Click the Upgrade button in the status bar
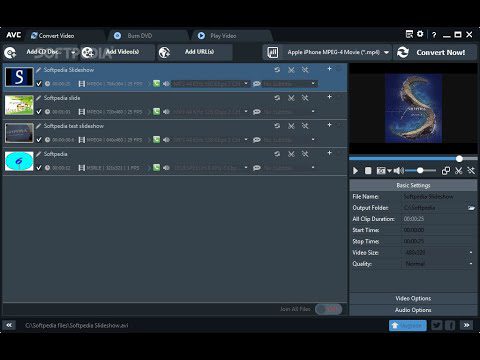The width and height of the screenshot is (480, 360). [408, 325]
